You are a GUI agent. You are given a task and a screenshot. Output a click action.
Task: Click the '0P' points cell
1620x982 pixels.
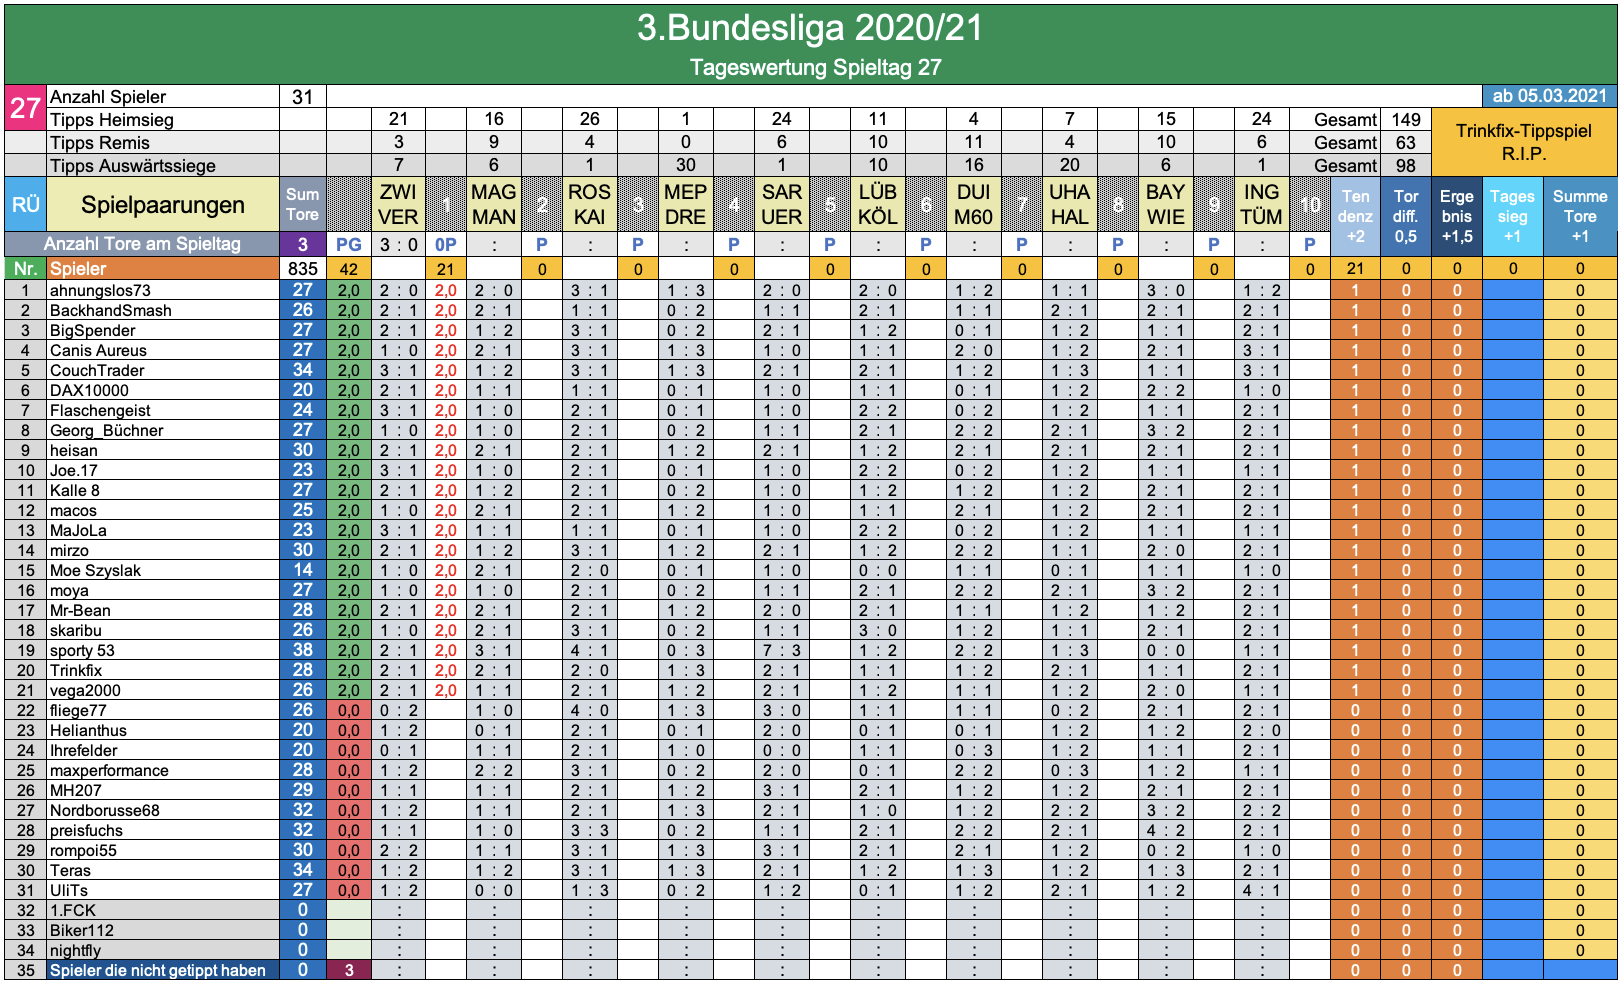tap(446, 244)
